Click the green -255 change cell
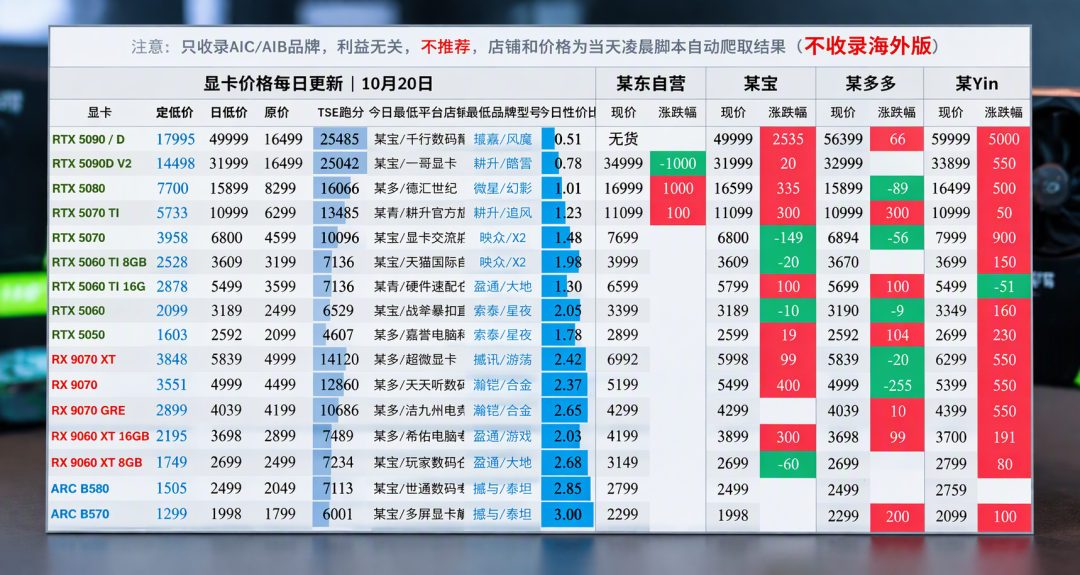 pyautogui.click(x=897, y=386)
